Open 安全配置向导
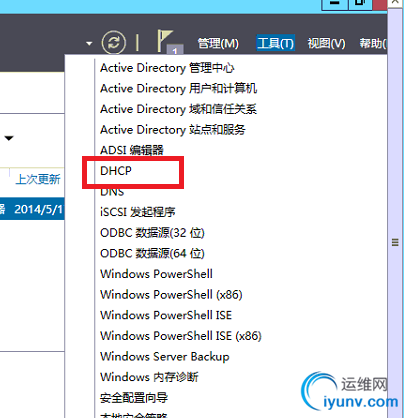 click(x=134, y=398)
